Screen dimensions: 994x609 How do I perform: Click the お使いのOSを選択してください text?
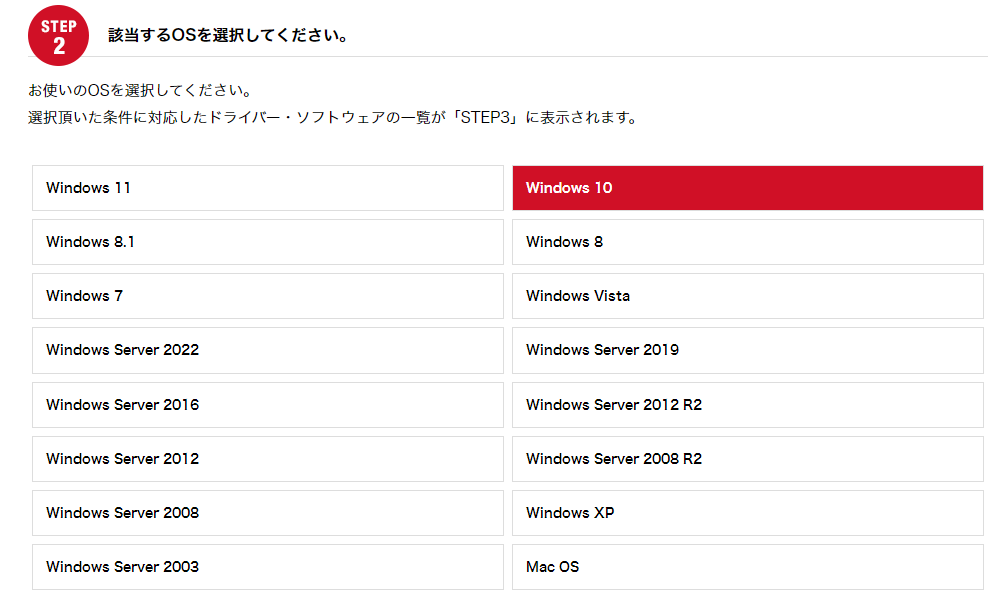pos(139,91)
